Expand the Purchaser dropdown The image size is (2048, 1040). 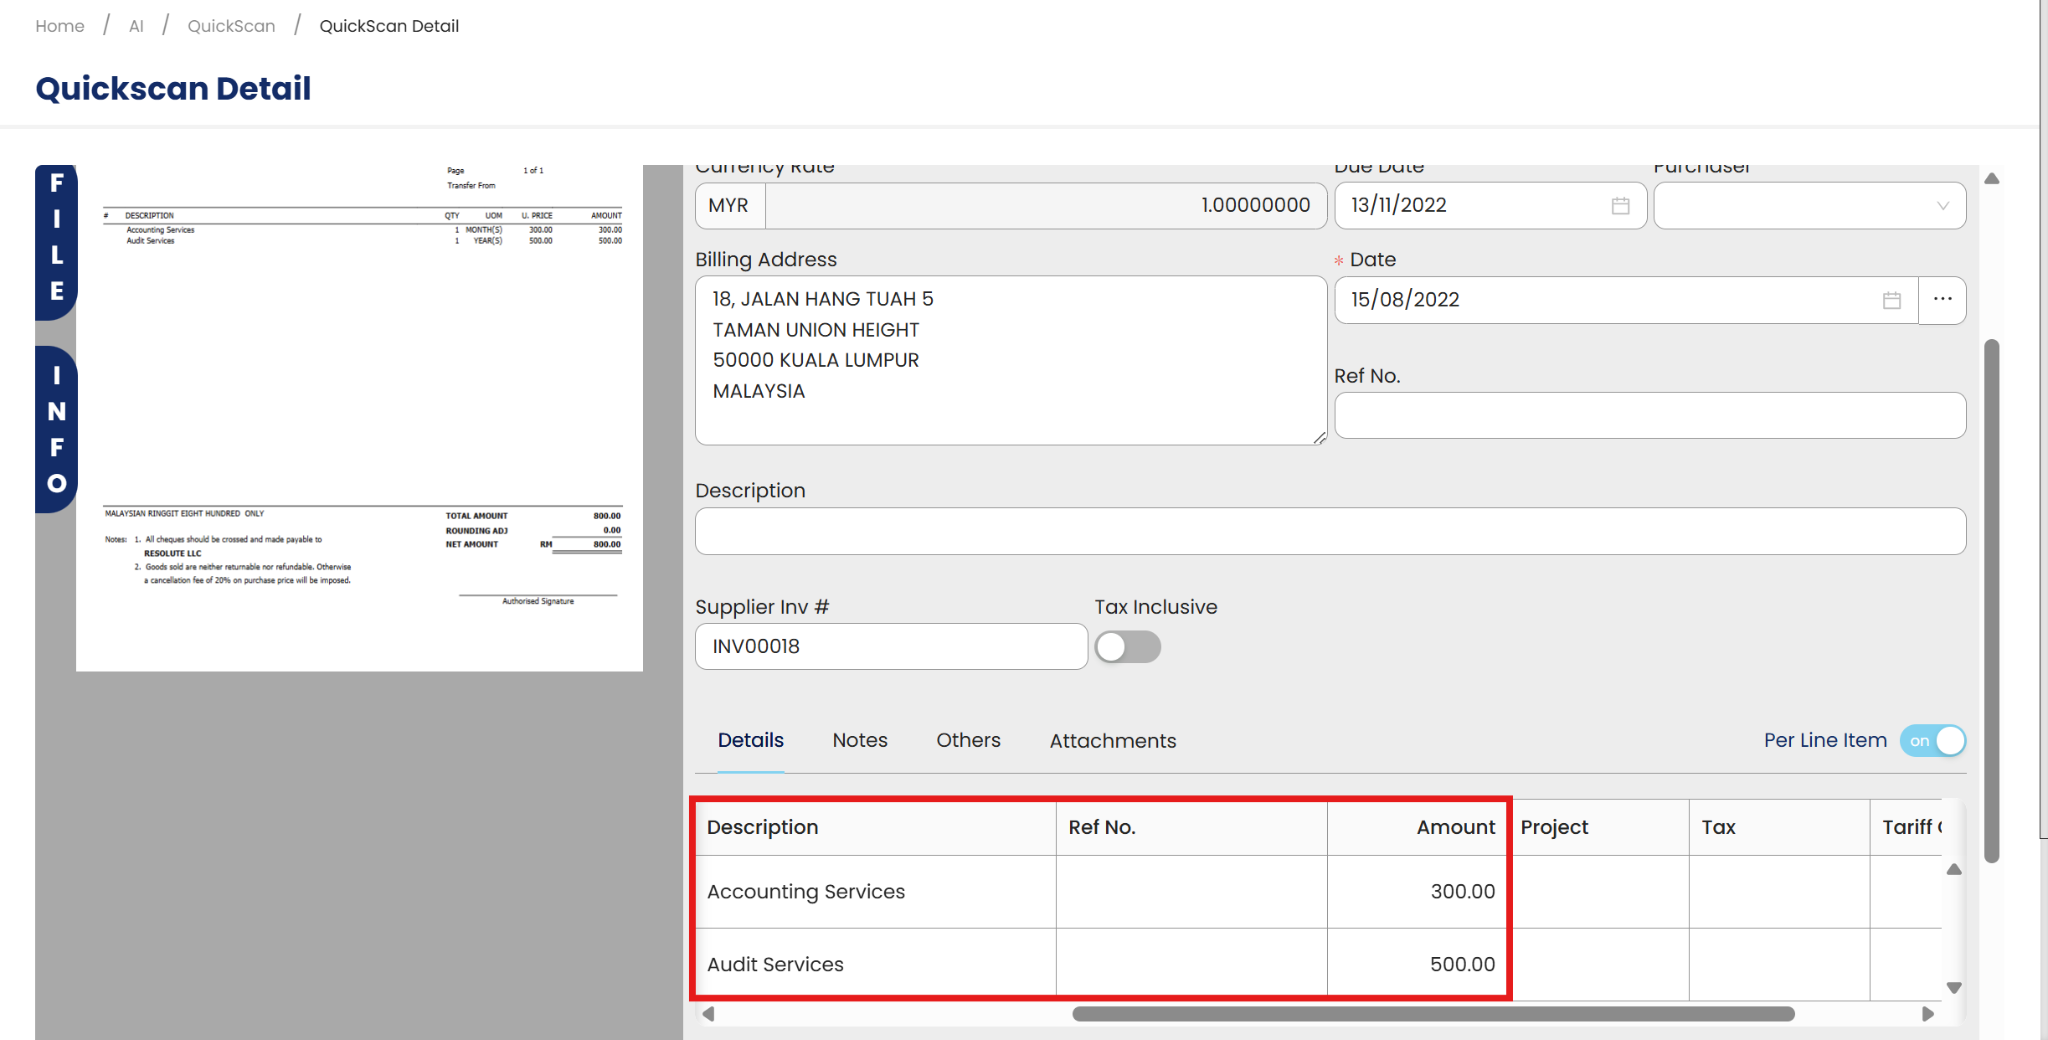[x=1809, y=206]
